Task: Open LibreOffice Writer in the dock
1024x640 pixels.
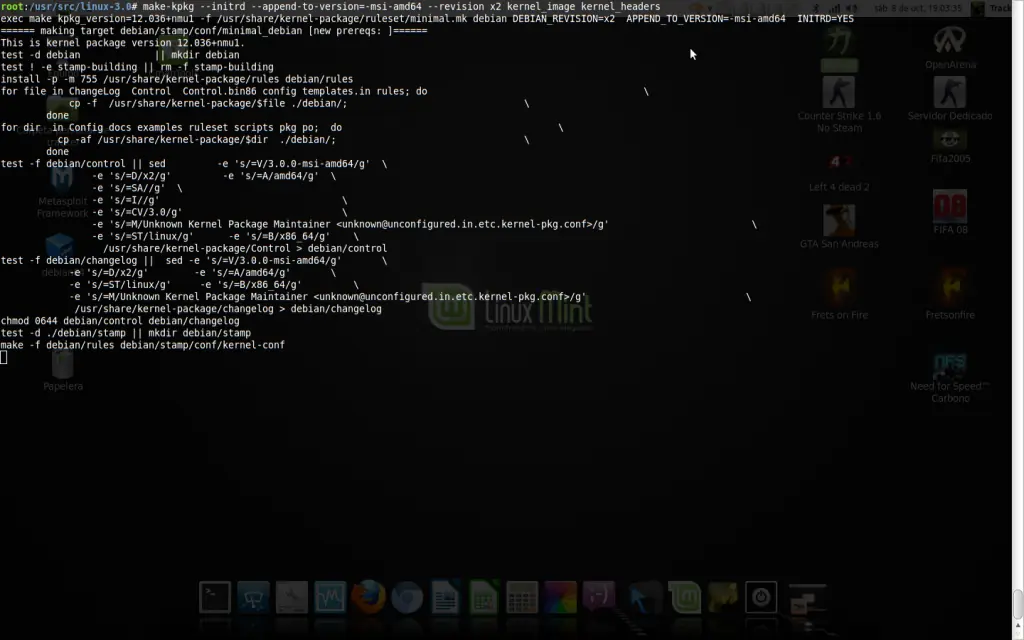Action: (x=445, y=597)
